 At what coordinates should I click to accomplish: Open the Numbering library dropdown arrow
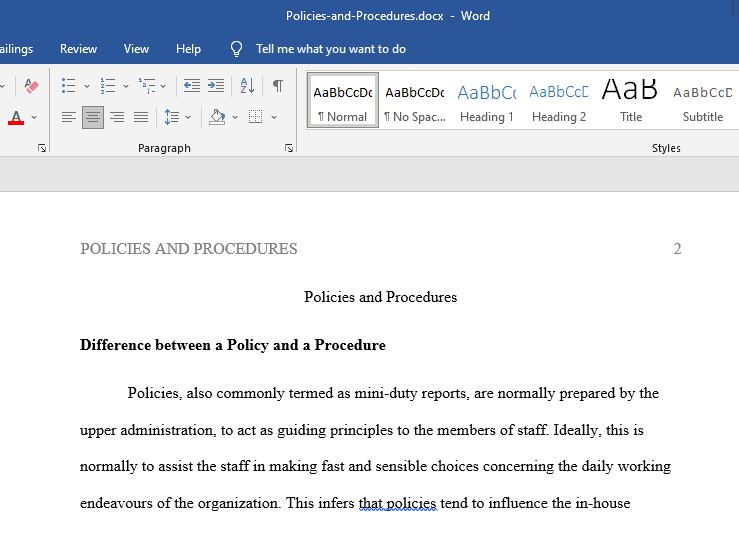click(x=126, y=86)
